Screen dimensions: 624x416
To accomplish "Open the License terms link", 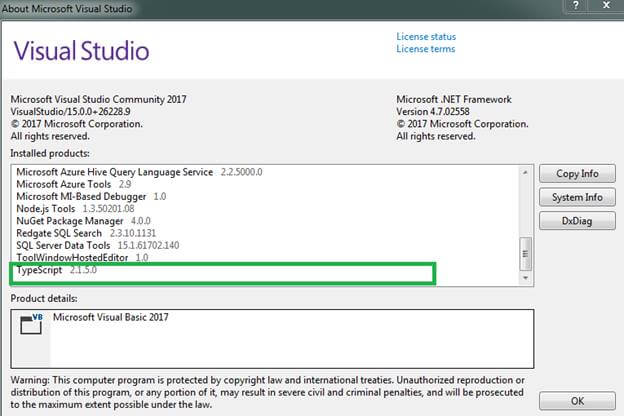I will (425, 49).
